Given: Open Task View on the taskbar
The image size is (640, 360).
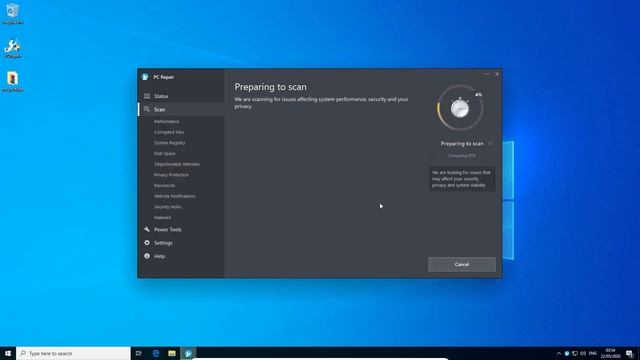Looking at the screenshot, I should point(139,353).
